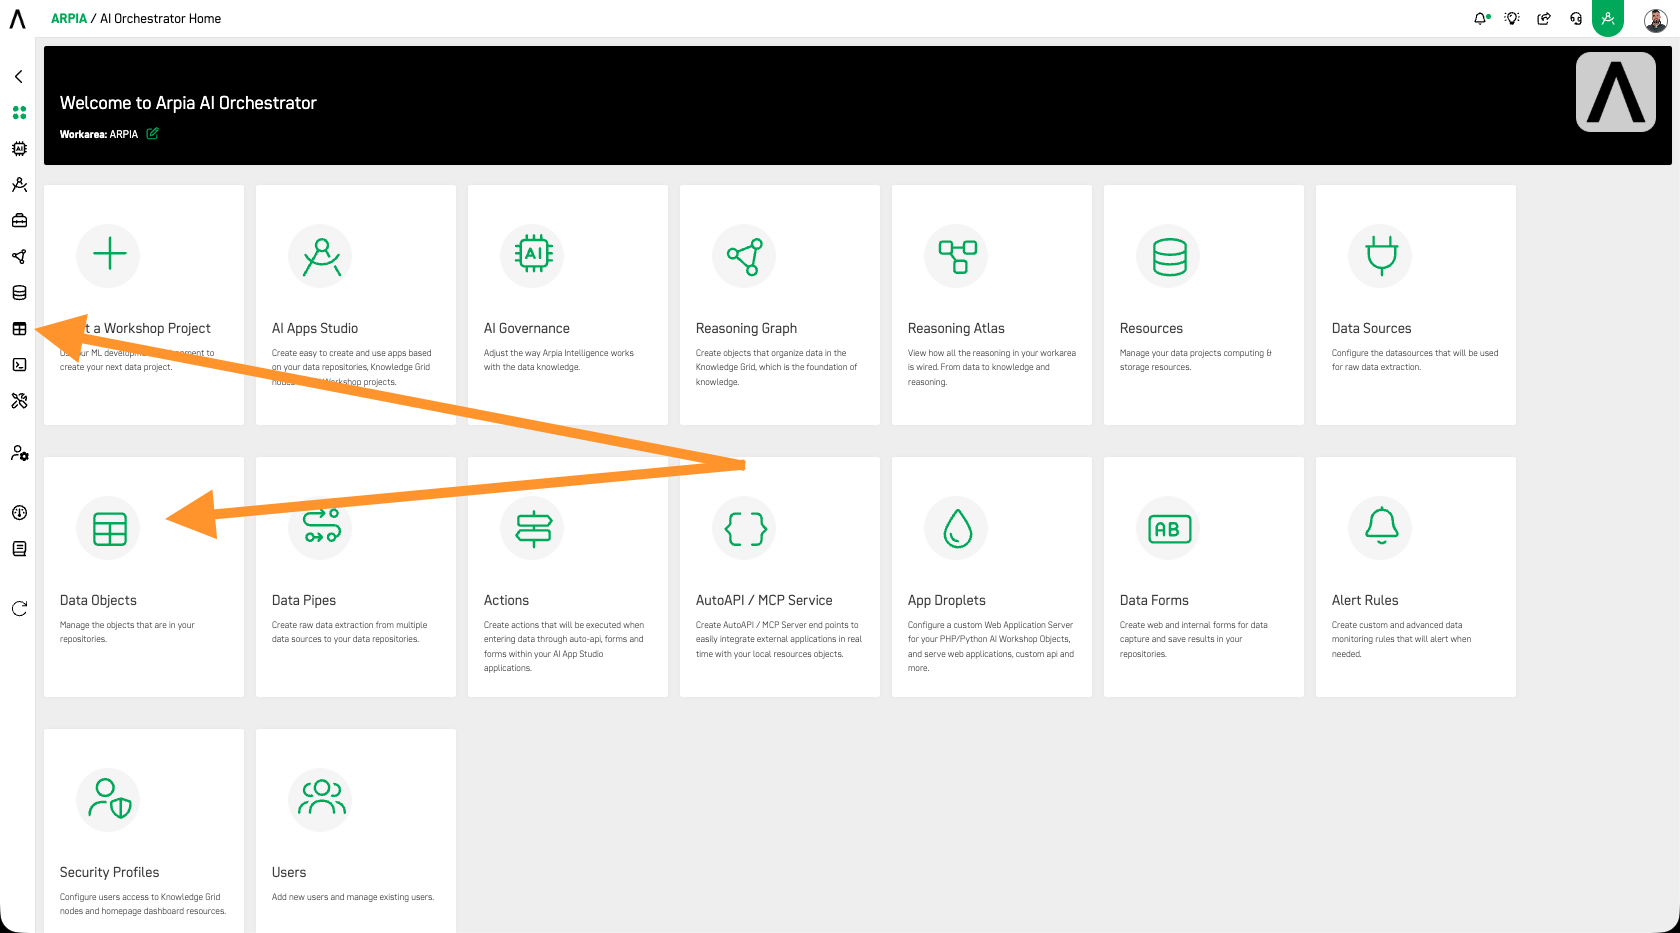Open the AI Apps Studio title

pos(315,328)
